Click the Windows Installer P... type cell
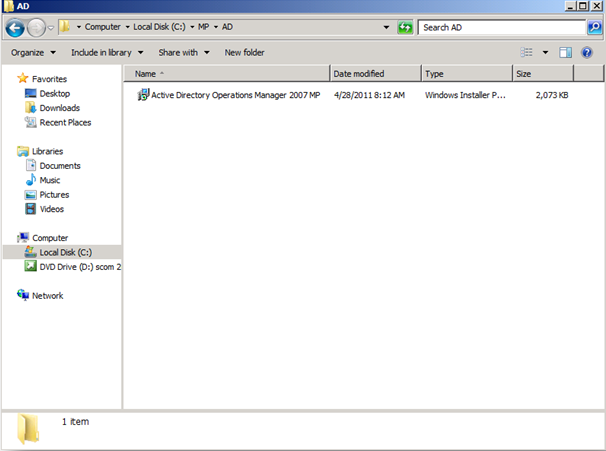This screenshot has width=606, height=451. point(465,95)
